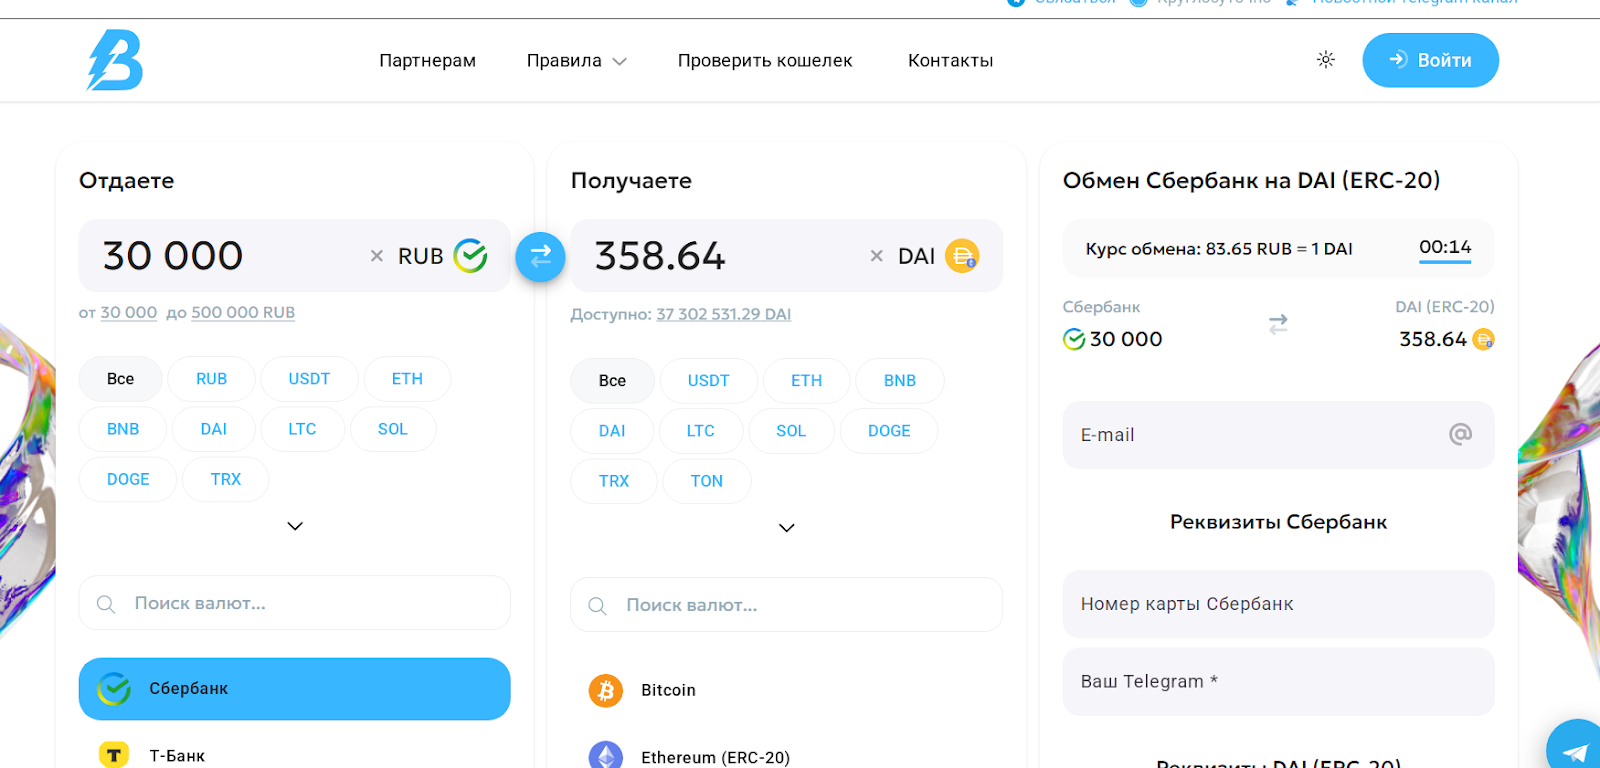The height and width of the screenshot is (768, 1600).
Task: Click the swap arrows in exchange summary
Action: (1278, 324)
